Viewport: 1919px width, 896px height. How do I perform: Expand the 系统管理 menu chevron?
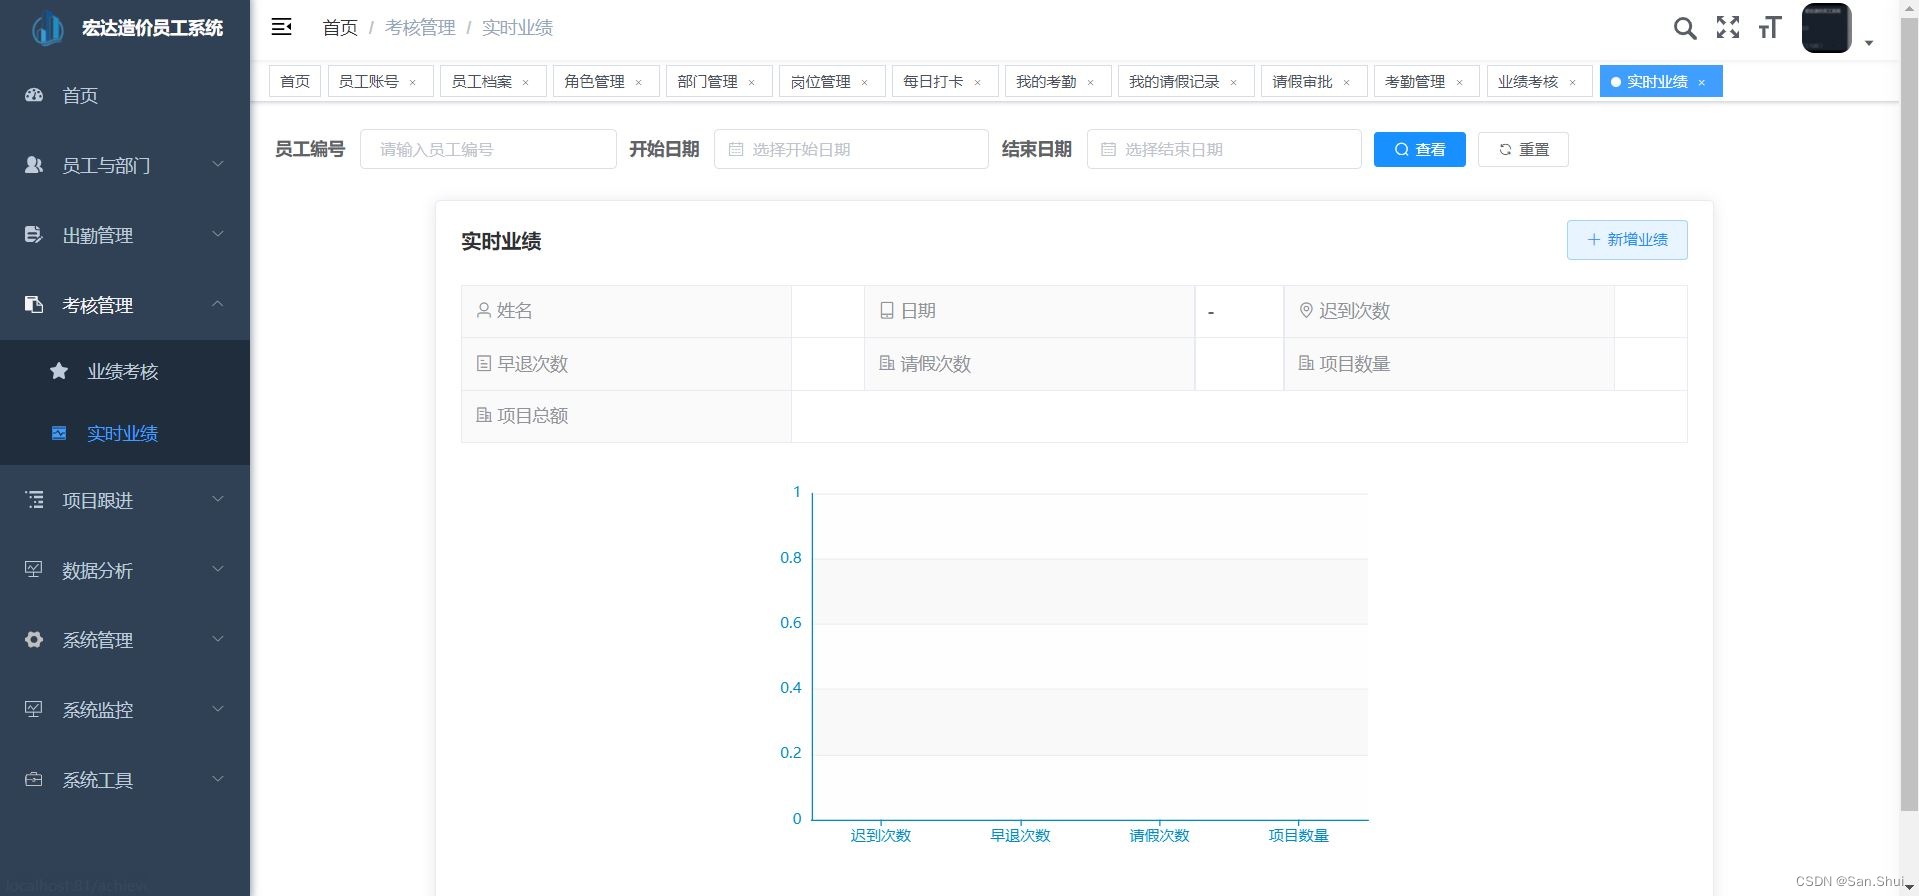click(218, 639)
